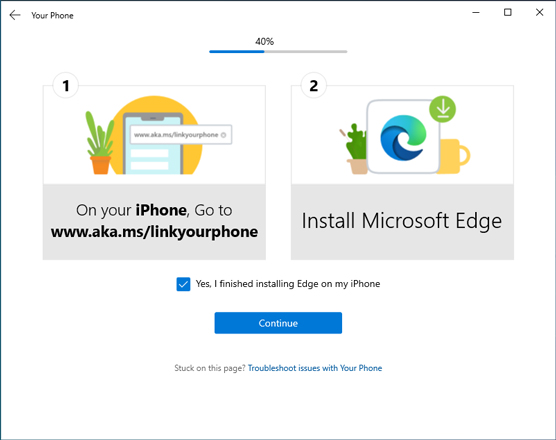Click the Microsoft Edge logo icon
The image size is (556, 440).
coord(403,138)
